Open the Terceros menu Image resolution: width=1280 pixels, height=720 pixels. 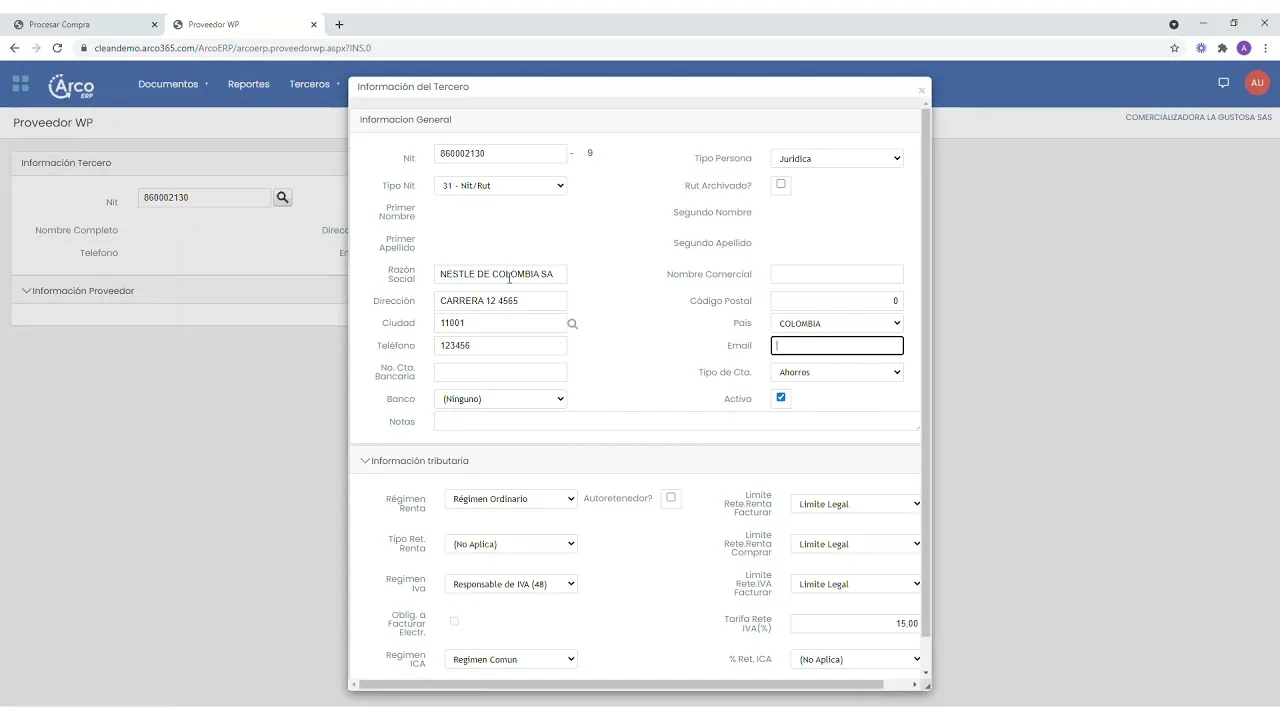314,84
